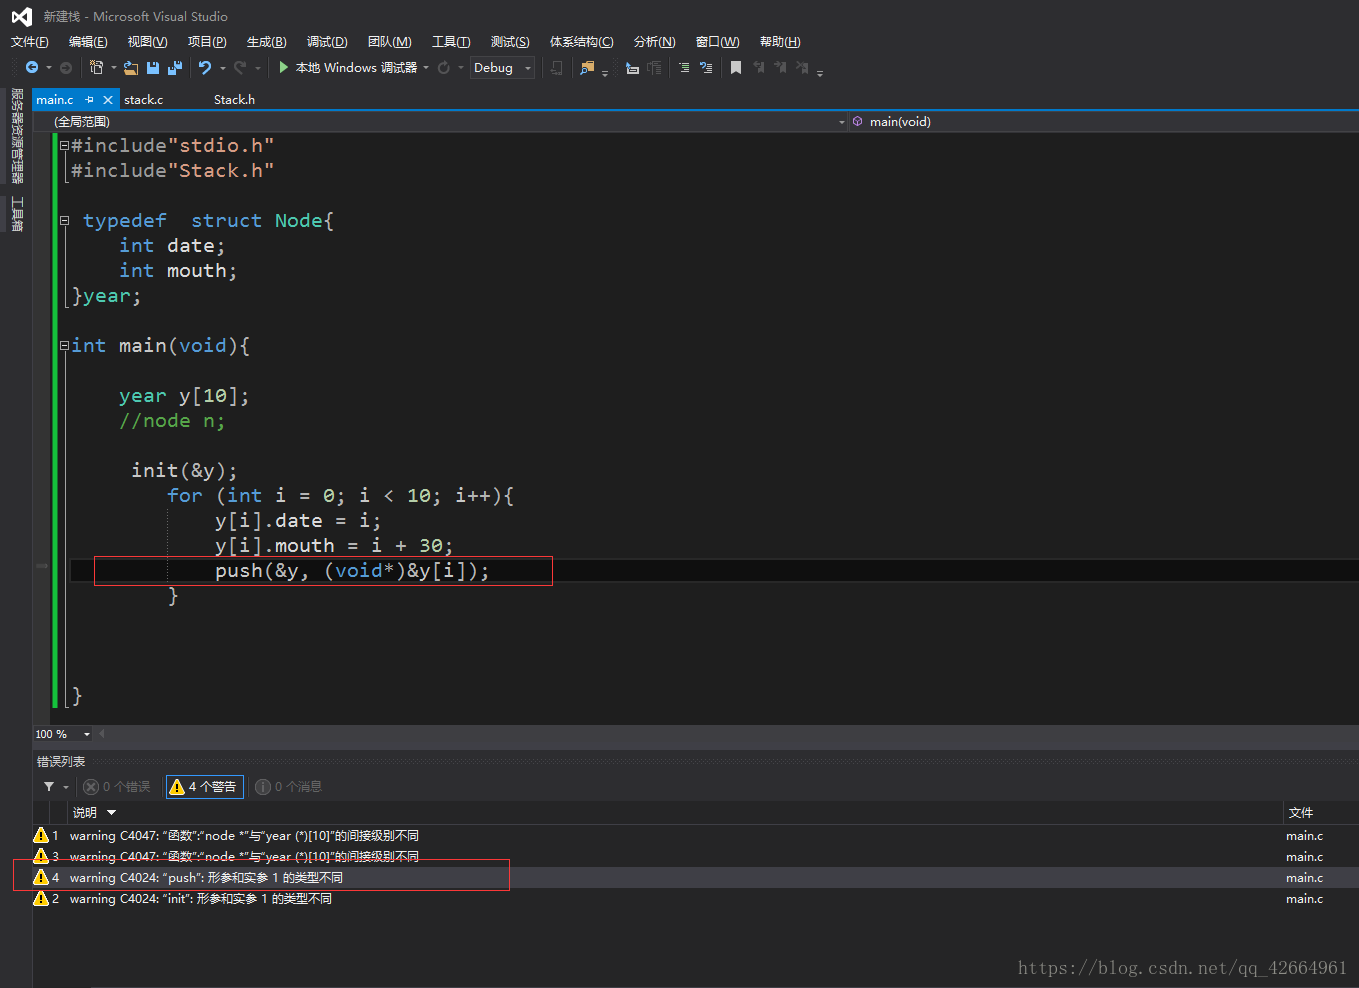The width and height of the screenshot is (1359, 988).
Task: Toggle the 4 个警告 warnings filter
Action: pos(204,787)
